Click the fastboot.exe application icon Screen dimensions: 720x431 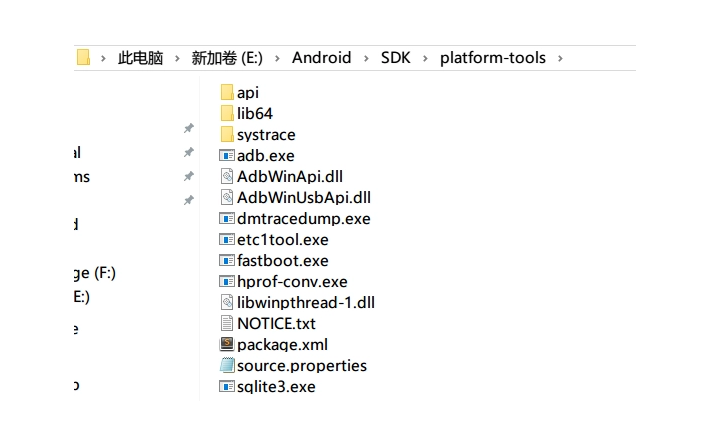click(227, 261)
